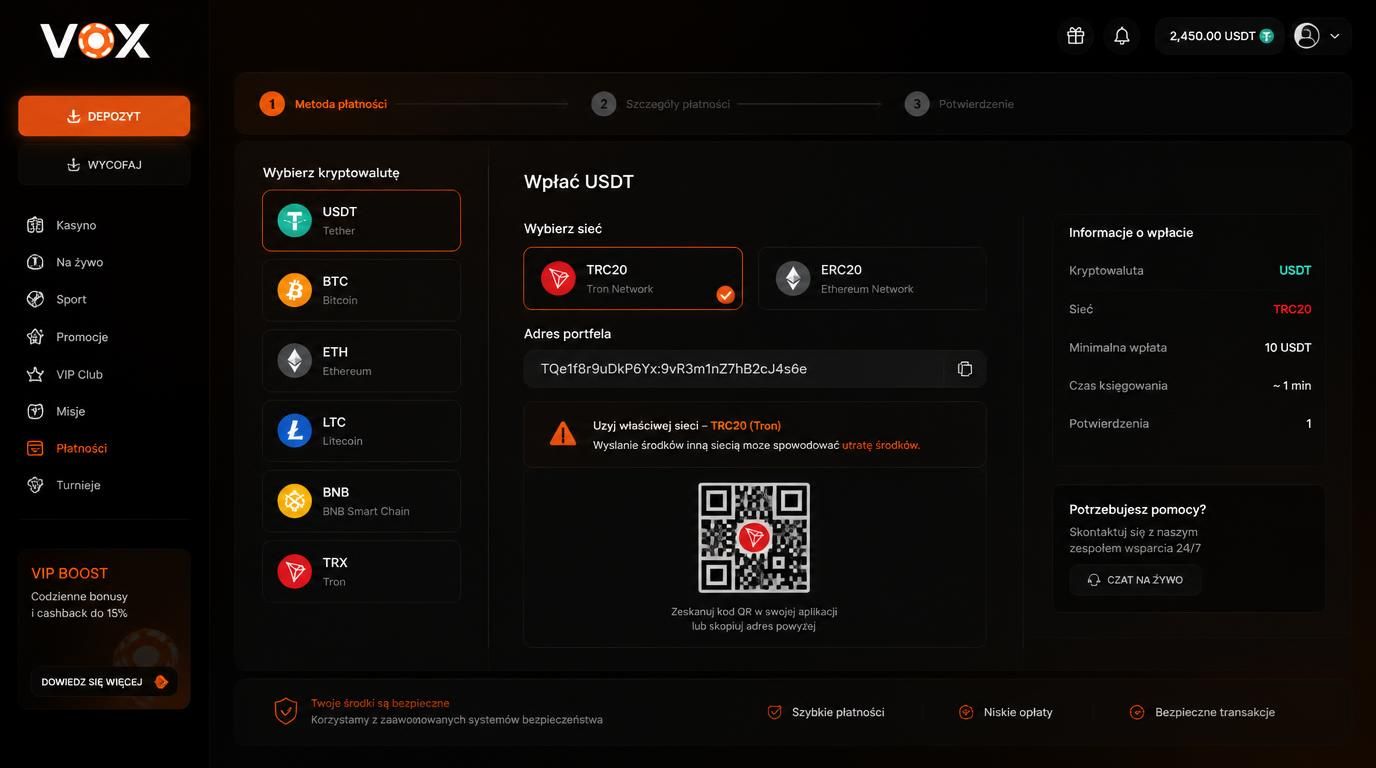Image resolution: width=1376 pixels, height=768 pixels.
Task: Click the utratę środków link
Action: click(x=881, y=445)
